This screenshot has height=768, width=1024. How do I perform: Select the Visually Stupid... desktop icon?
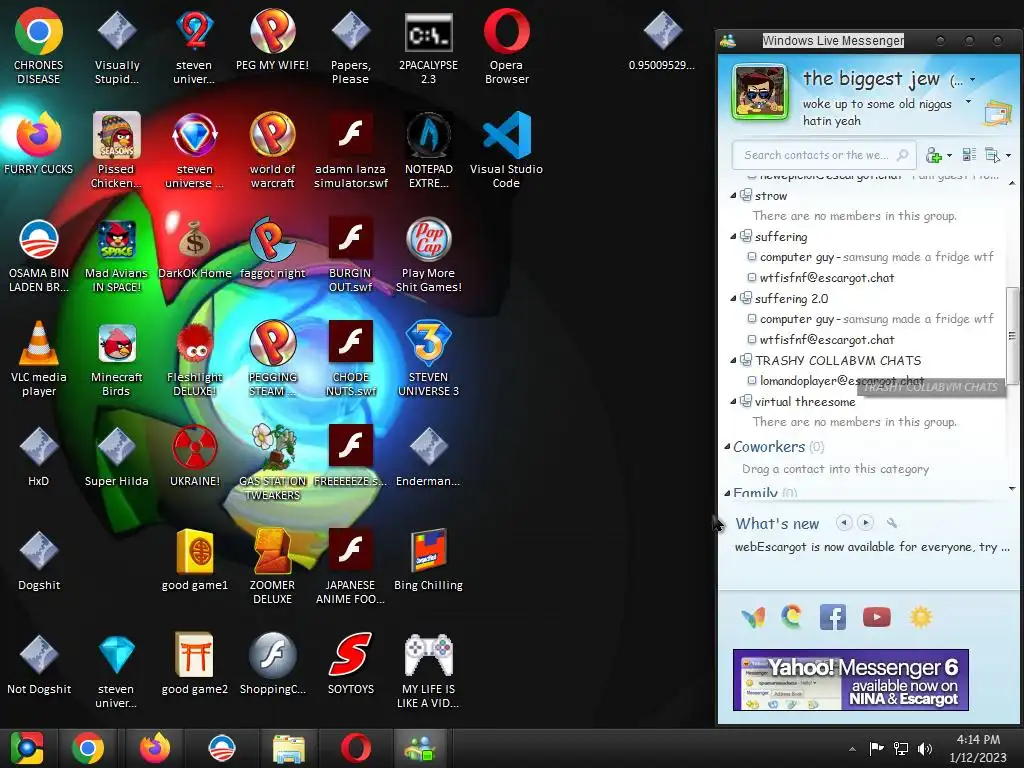(x=116, y=47)
